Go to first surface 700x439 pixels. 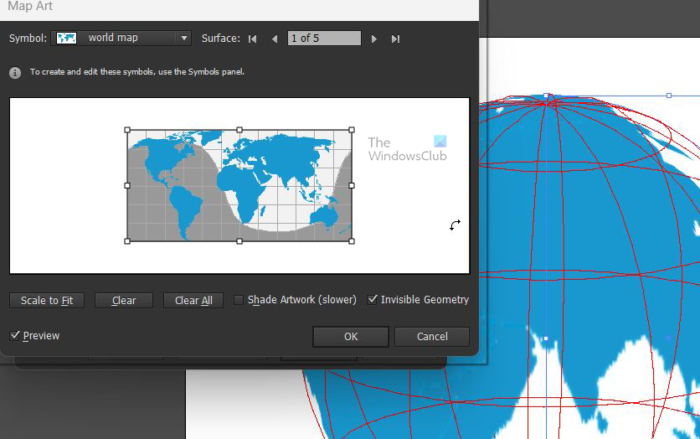pos(253,39)
